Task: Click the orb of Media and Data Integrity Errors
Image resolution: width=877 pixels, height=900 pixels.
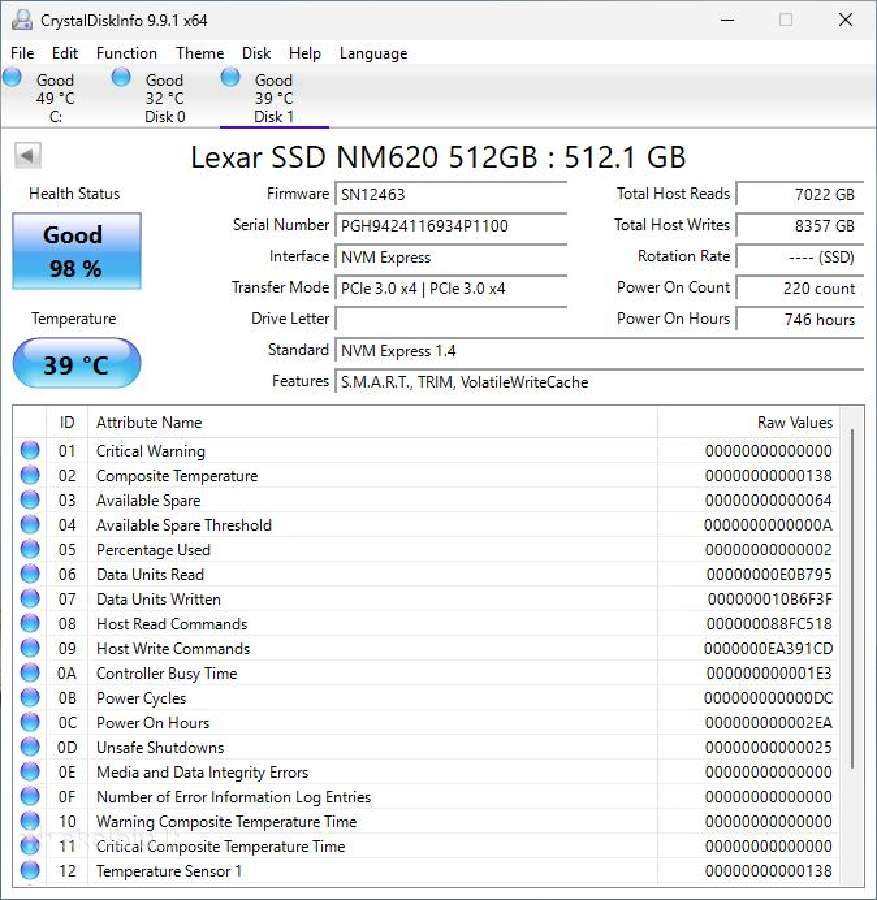Action: (x=30, y=771)
